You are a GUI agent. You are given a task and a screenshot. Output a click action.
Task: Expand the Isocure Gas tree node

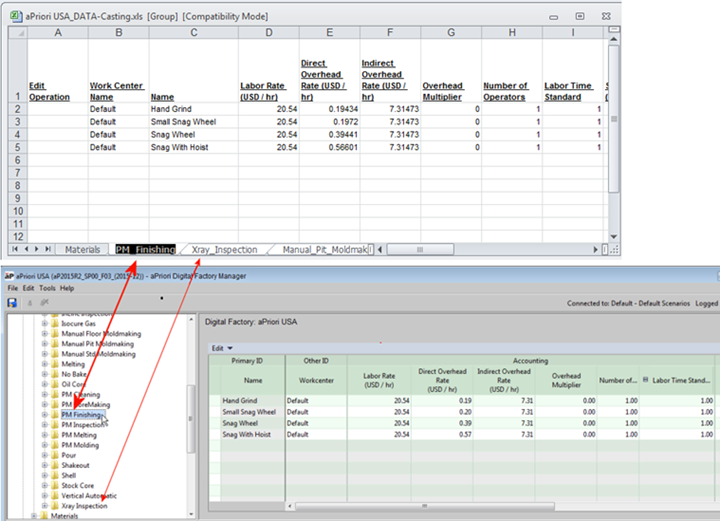pos(45,324)
